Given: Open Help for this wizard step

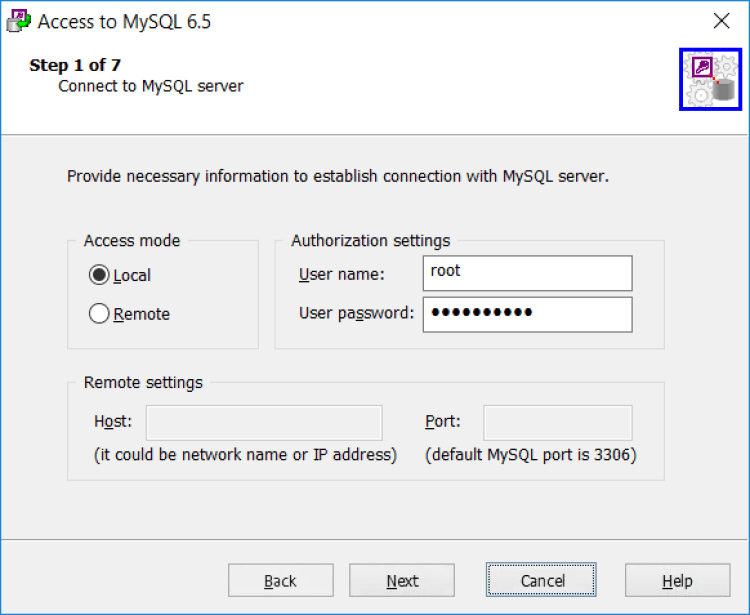Looking at the screenshot, I should 677,581.
